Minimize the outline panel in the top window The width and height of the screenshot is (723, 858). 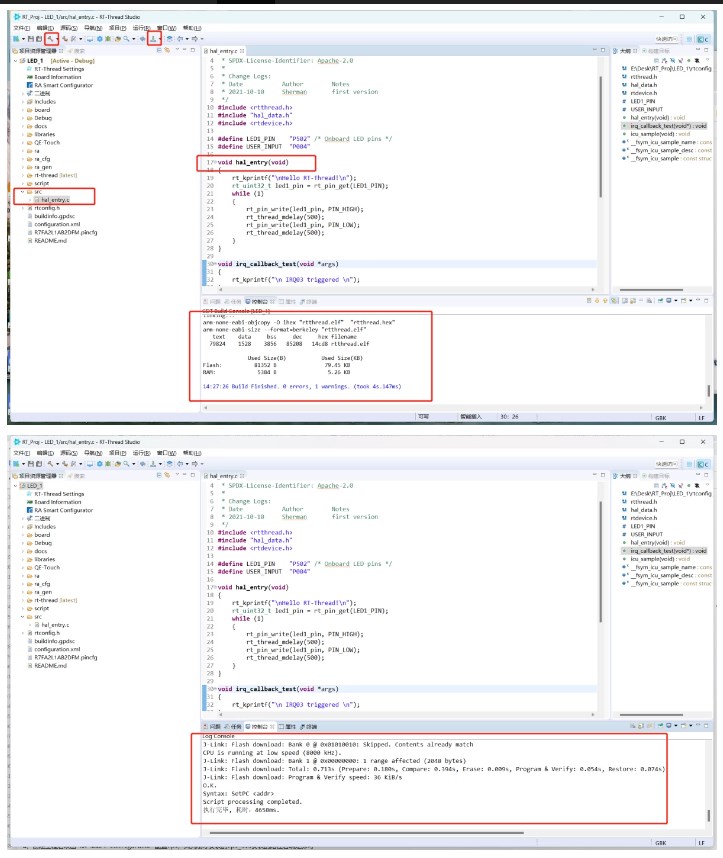click(x=698, y=50)
